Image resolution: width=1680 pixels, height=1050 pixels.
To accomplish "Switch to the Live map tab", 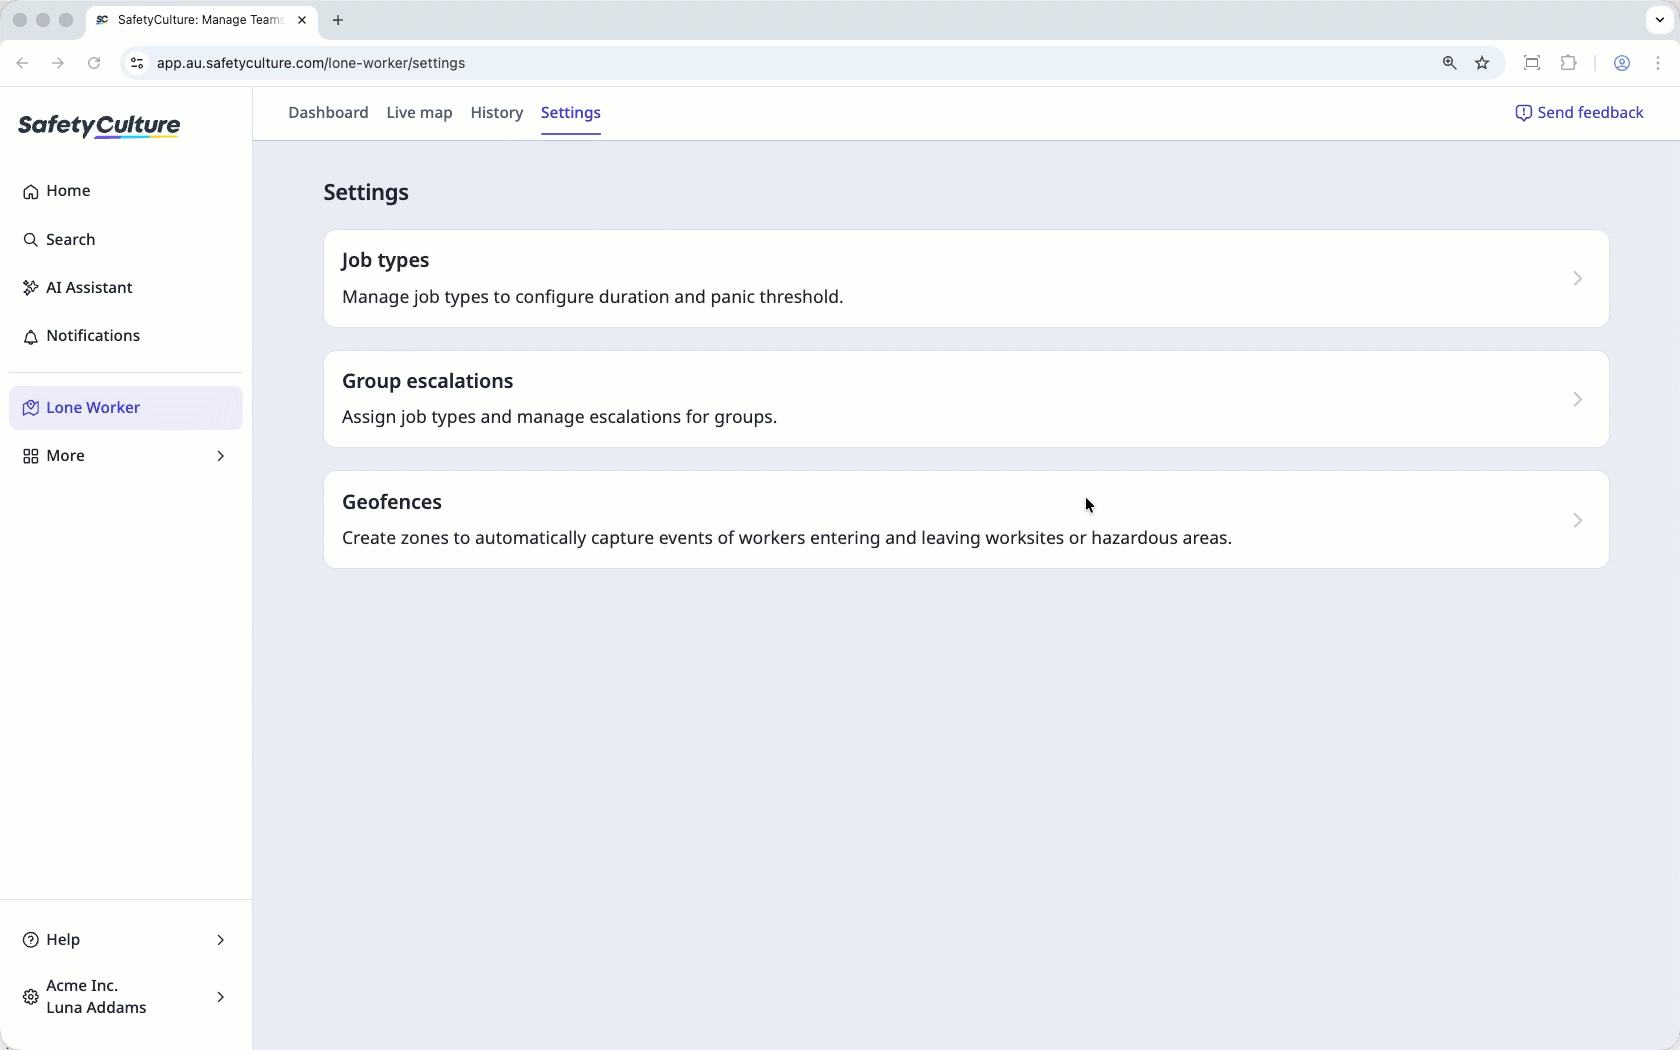I will pyautogui.click(x=419, y=113).
